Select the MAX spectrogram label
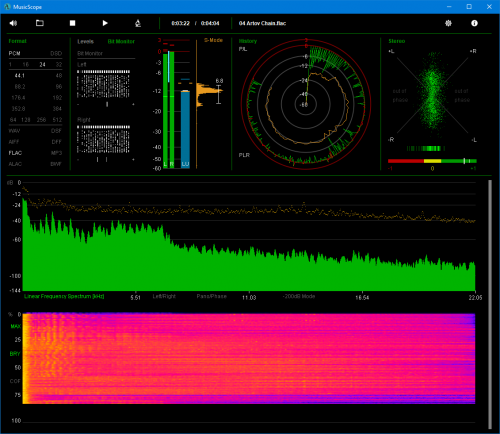Image resolution: width=500 pixels, height=434 pixels. pos(16,326)
